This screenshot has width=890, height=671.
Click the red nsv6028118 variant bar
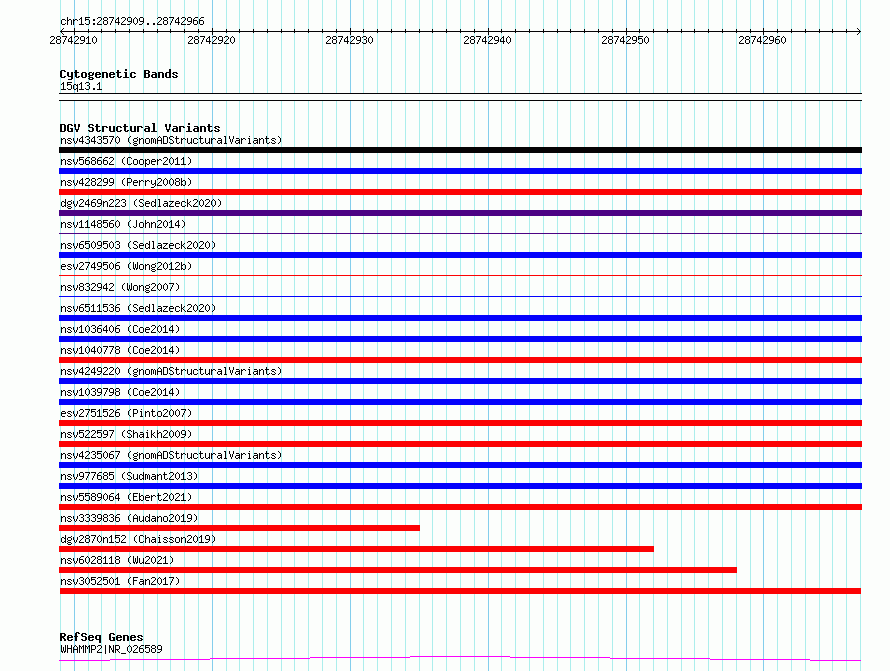point(398,570)
